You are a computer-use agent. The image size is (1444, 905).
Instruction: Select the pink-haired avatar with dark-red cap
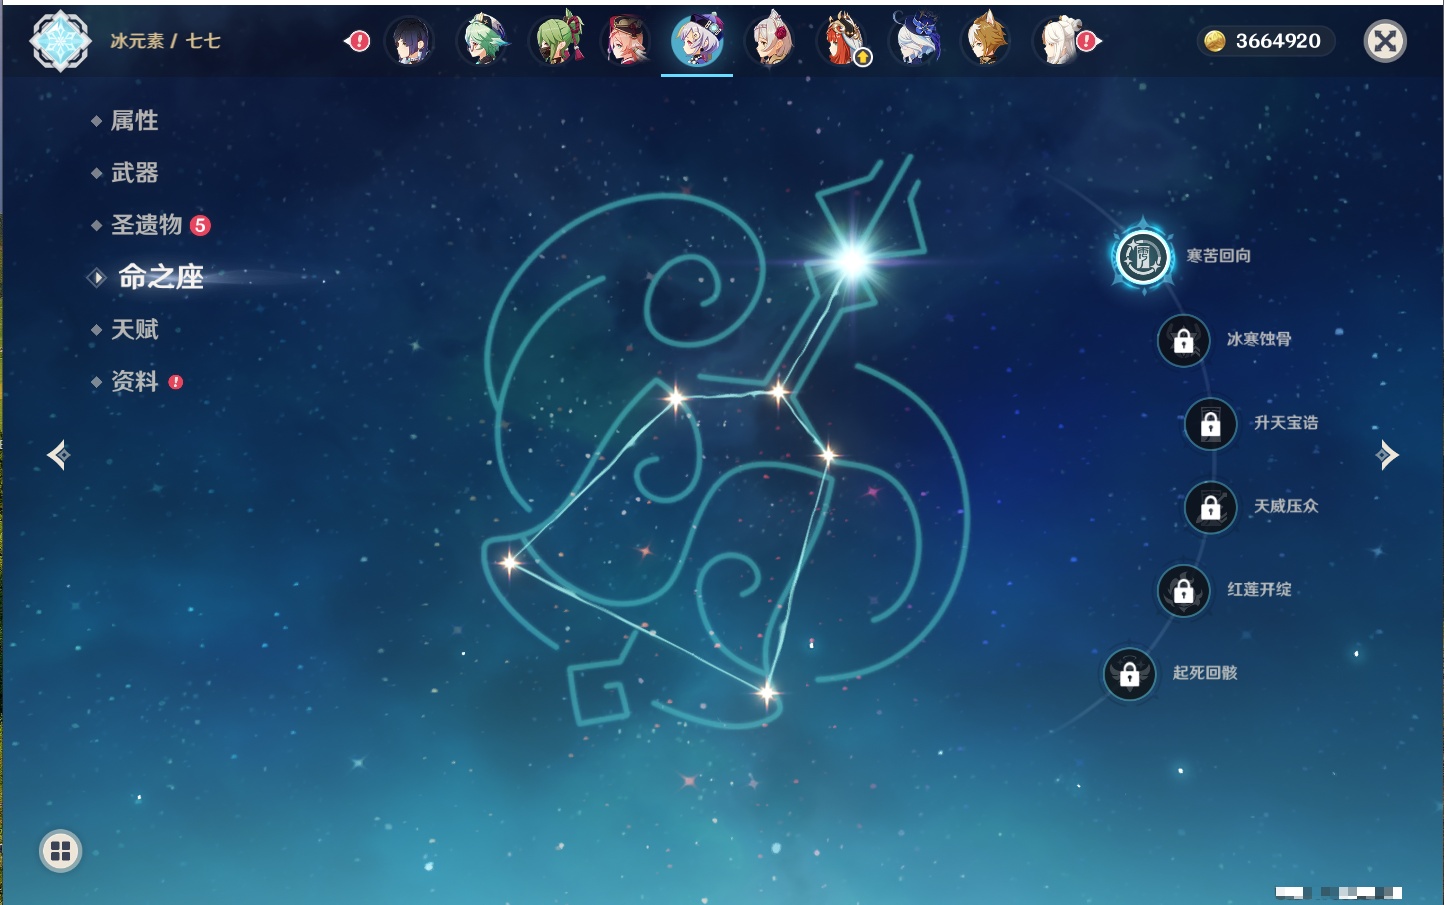(x=627, y=42)
